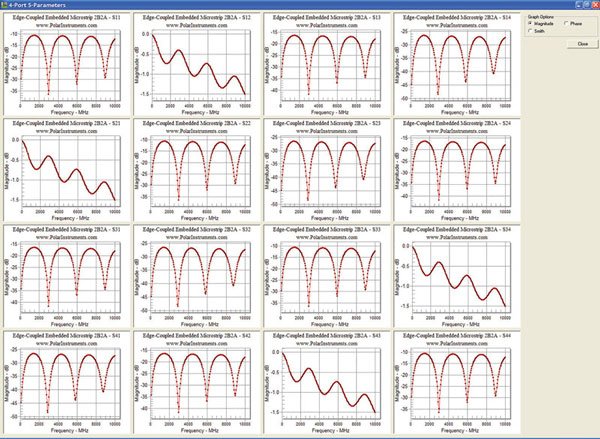The width and height of the screenshot is (600, 439).
Task: Close the window with the red X
Action: coord(595,5)
